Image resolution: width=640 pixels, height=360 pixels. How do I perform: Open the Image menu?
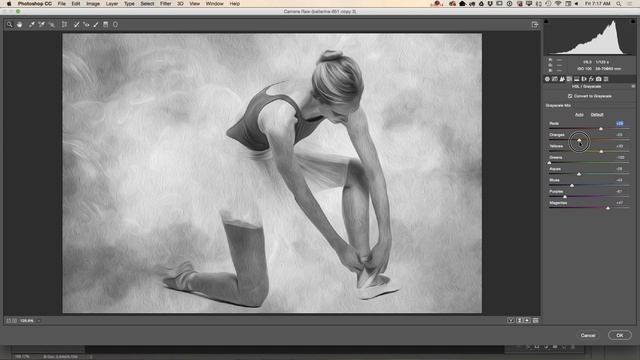[93, 4]
